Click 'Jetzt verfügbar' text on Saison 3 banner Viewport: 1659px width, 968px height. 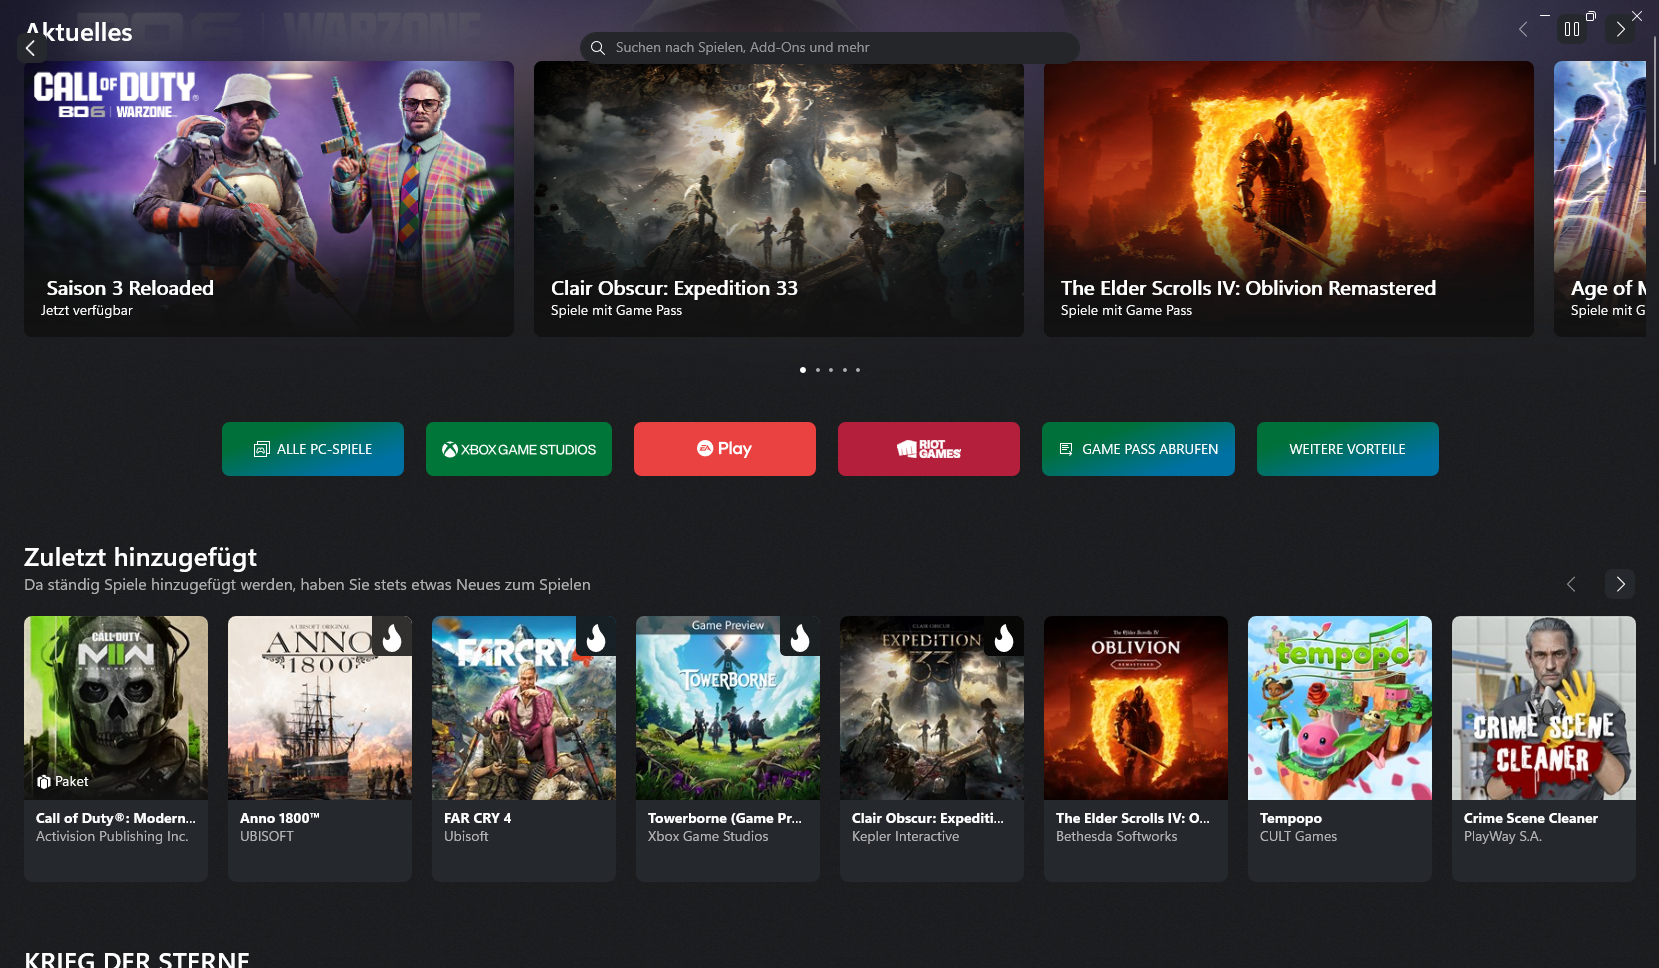coord(87,311)
